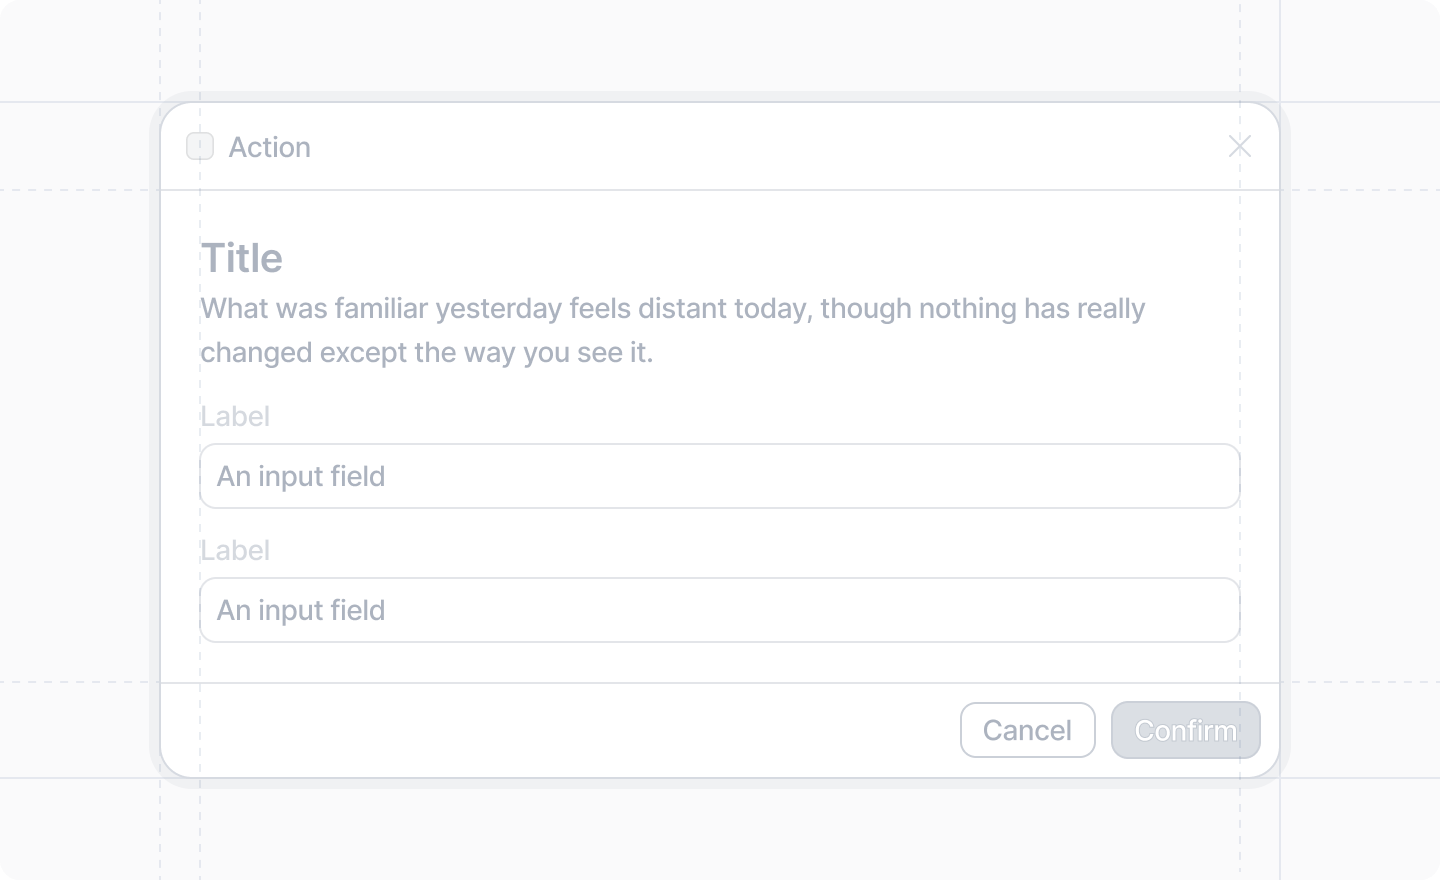Click the Action header label
This screenshot has height=880, width=1440.
pyautogui.click(x=269, y=147)
